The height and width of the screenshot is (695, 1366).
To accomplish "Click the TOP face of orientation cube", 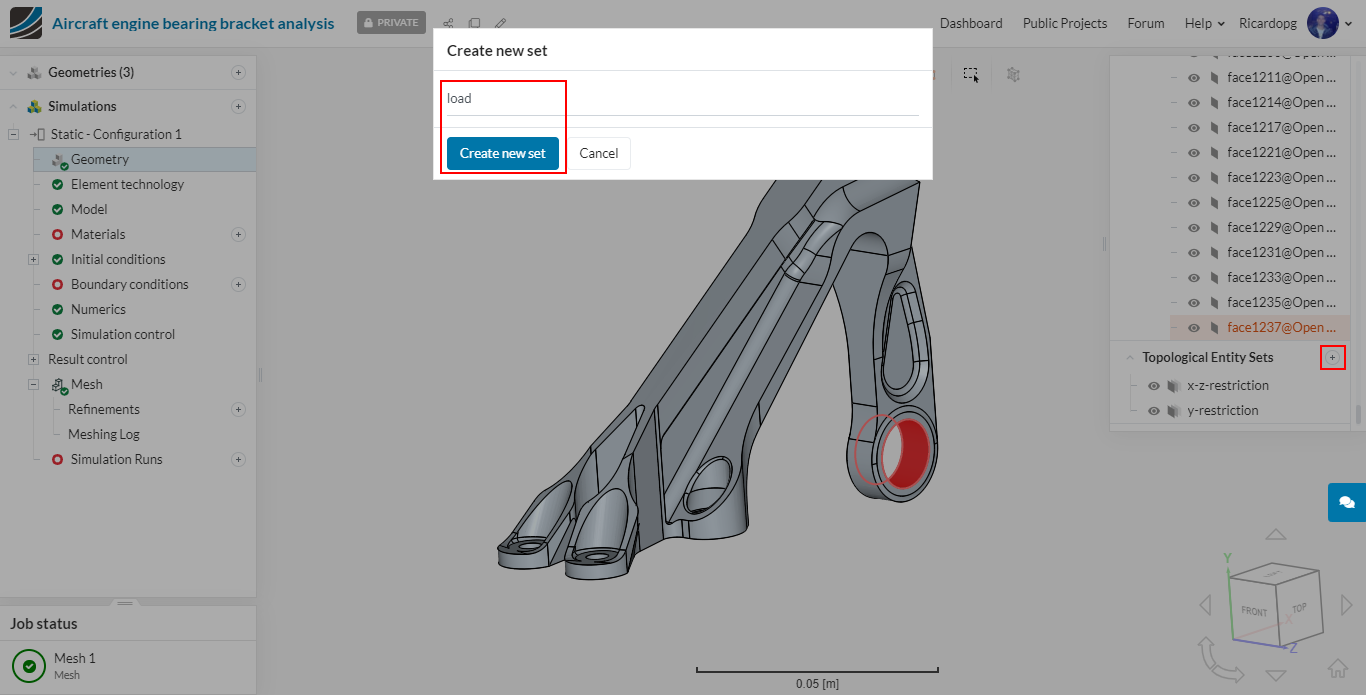I will (x=1299, y=606).
